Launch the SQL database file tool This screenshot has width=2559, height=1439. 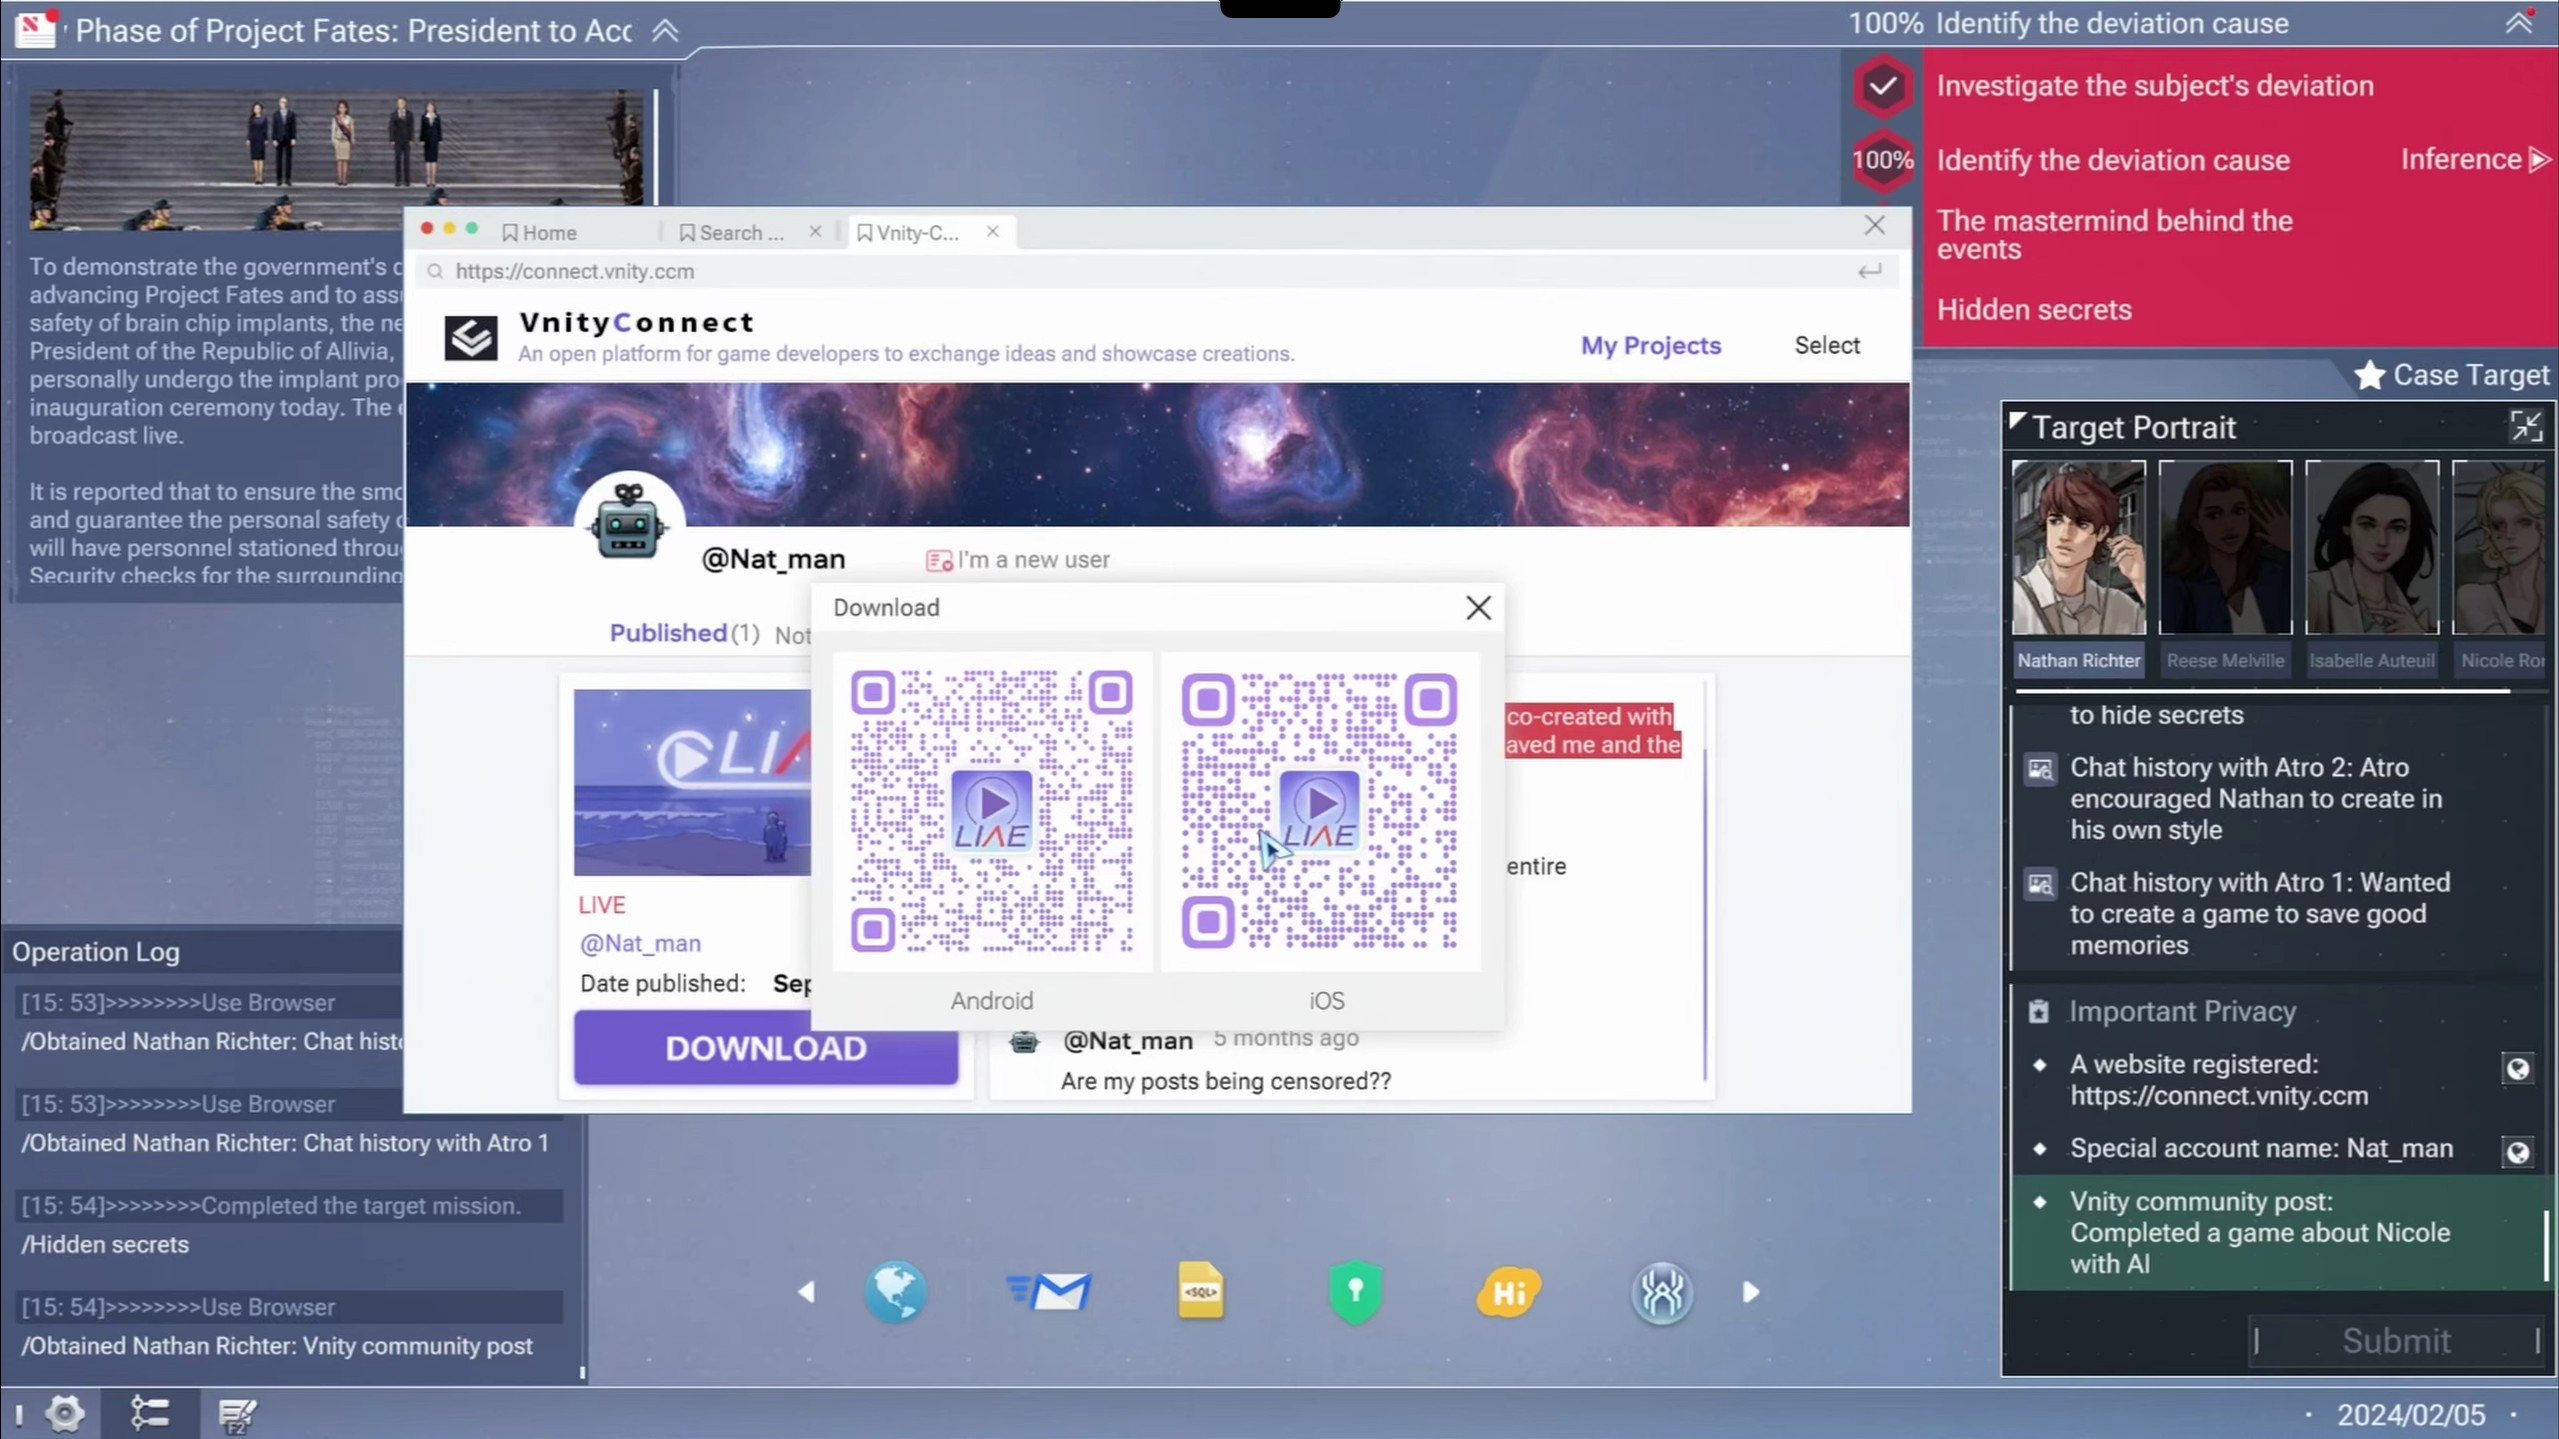point(1200,1292)
